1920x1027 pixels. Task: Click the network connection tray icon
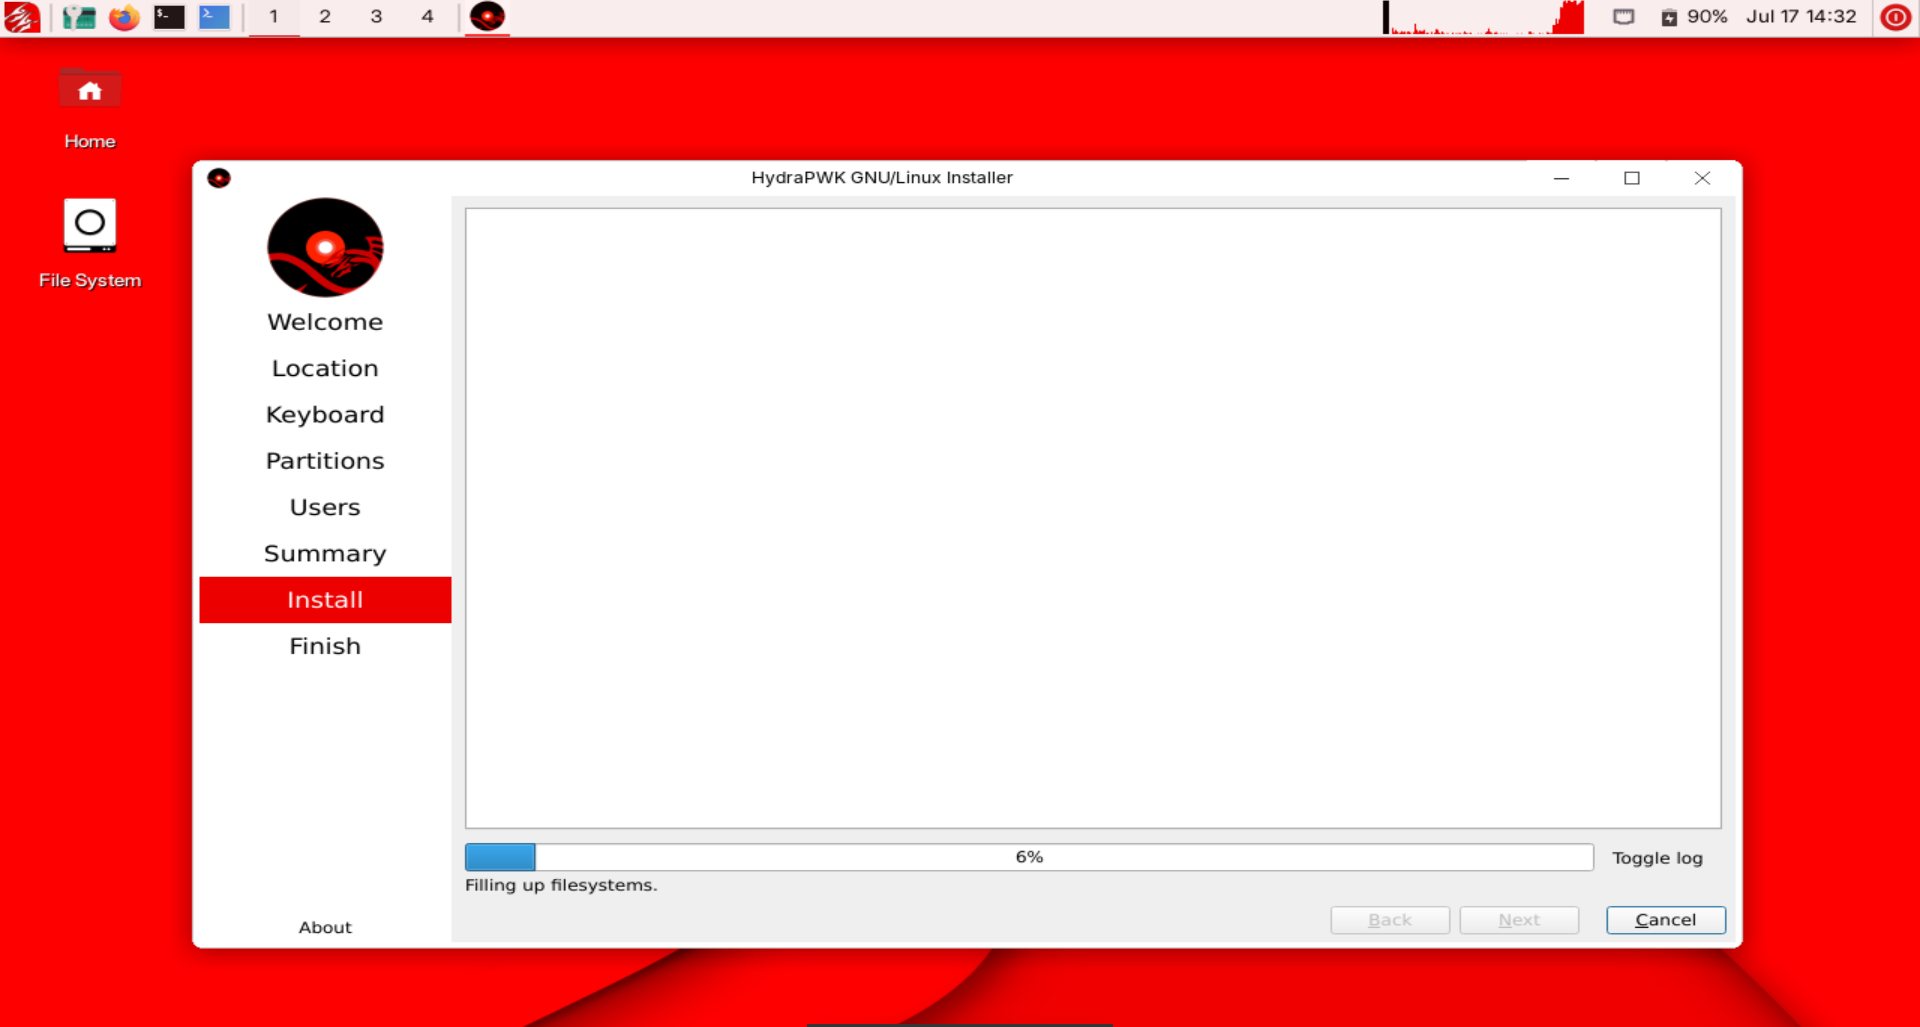1624,17
